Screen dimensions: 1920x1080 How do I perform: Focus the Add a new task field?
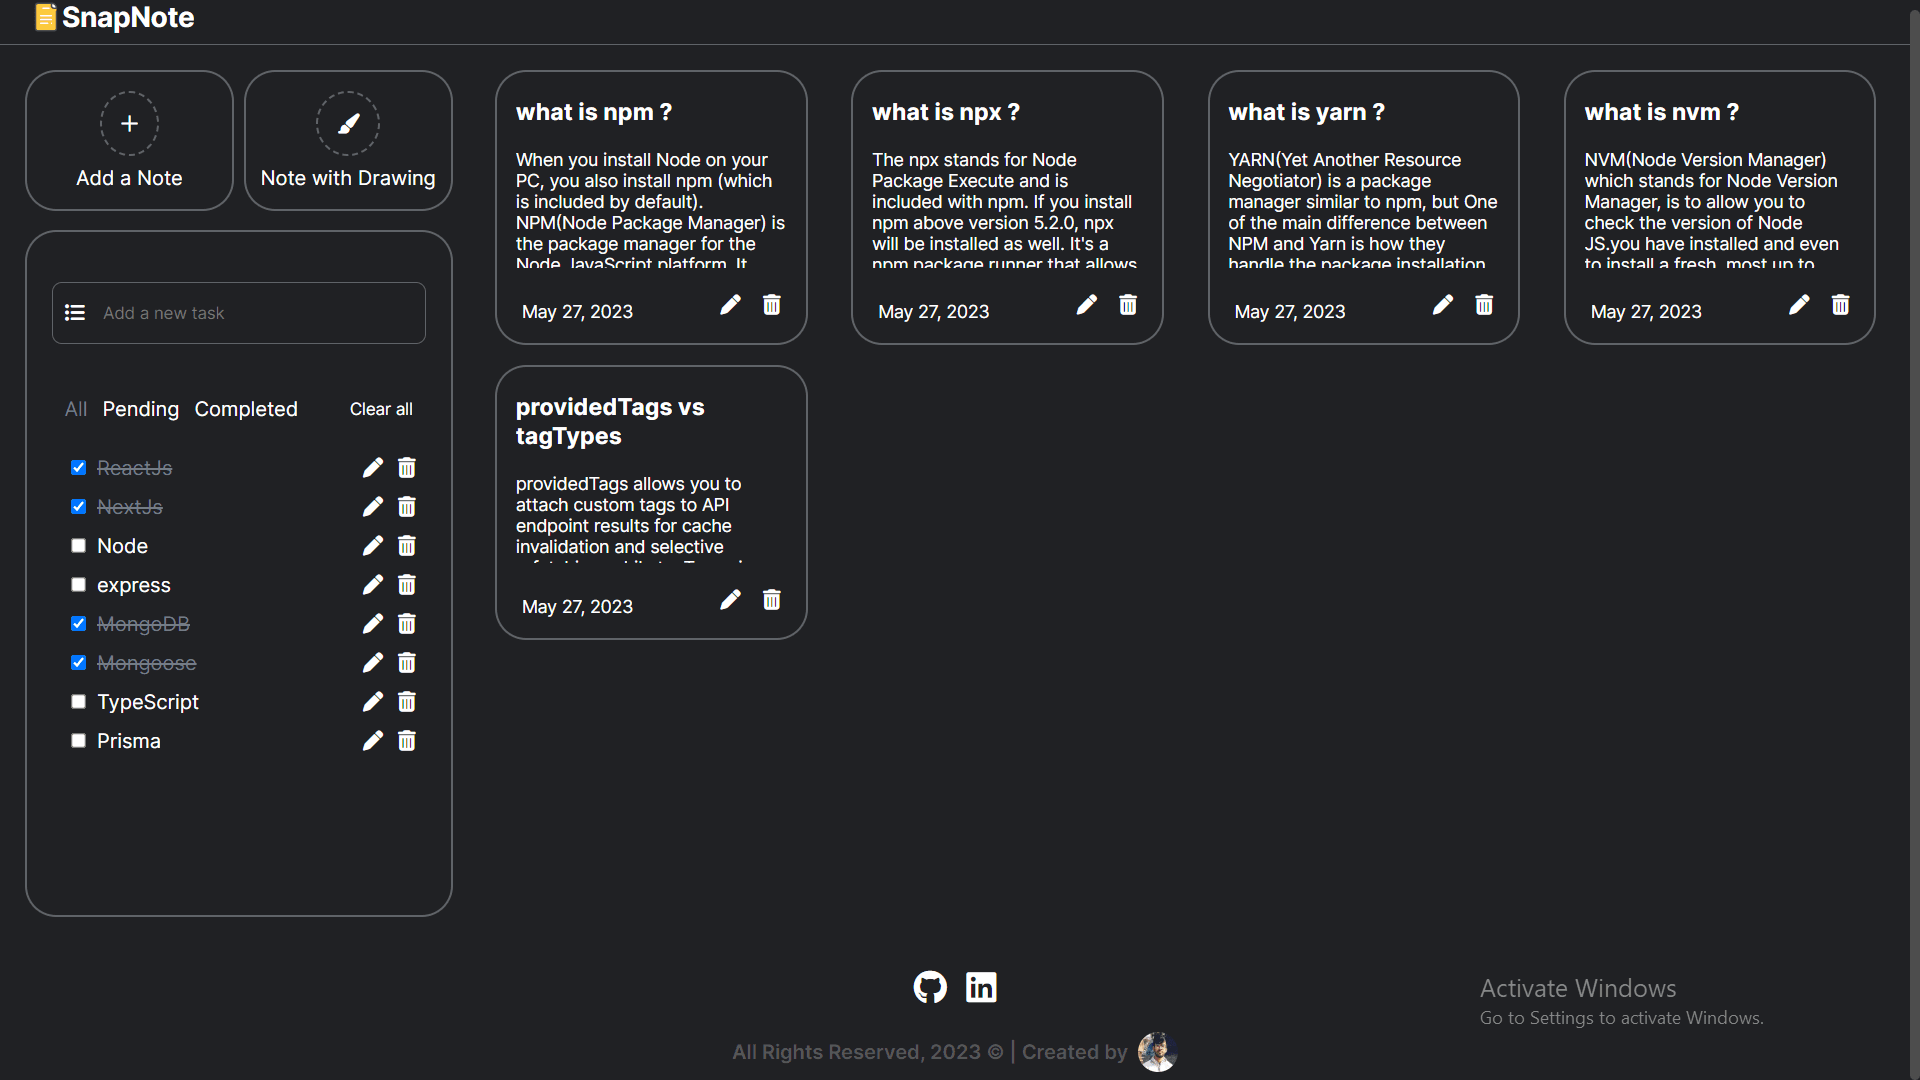[239, 313]
